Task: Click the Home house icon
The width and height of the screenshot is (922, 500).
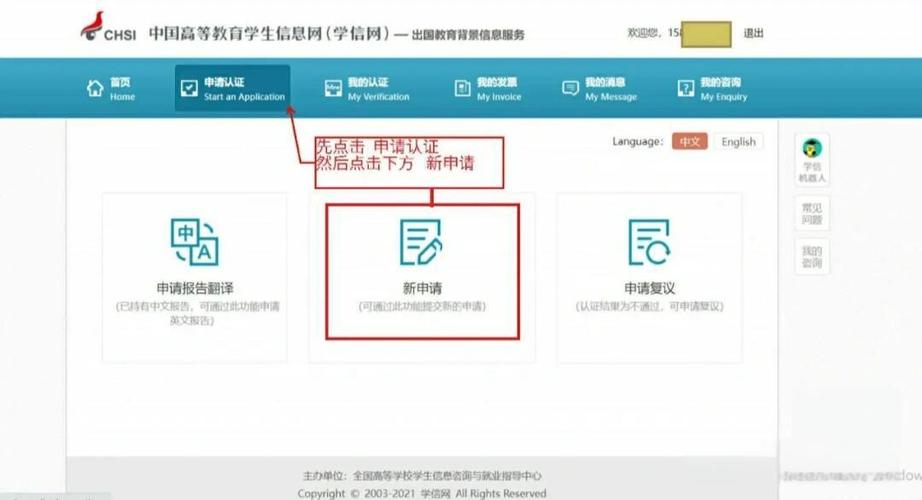Action: 95,89
